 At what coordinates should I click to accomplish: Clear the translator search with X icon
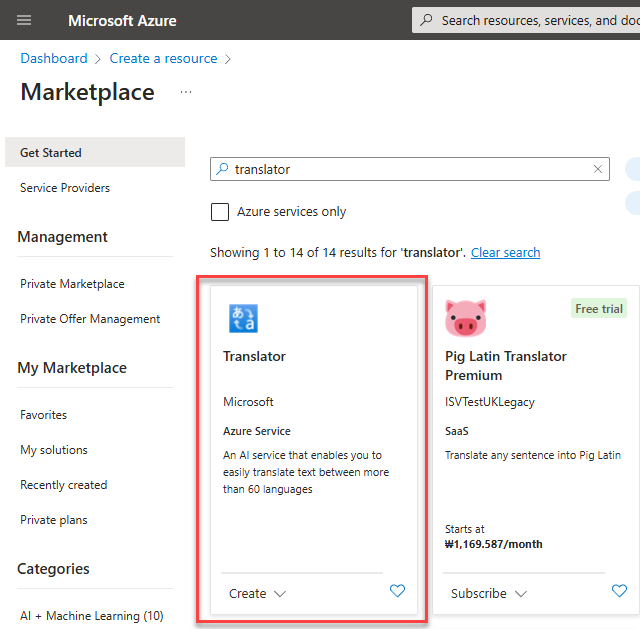coord(599,169)
